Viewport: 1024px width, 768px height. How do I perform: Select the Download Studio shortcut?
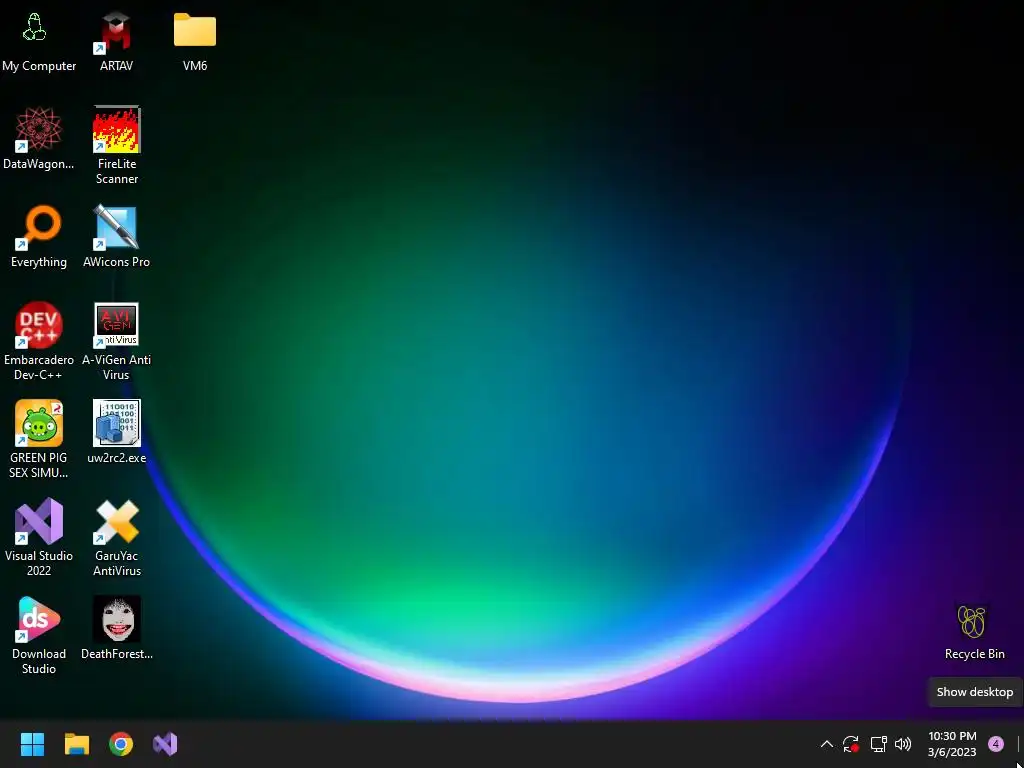click(x=39, y=619)
